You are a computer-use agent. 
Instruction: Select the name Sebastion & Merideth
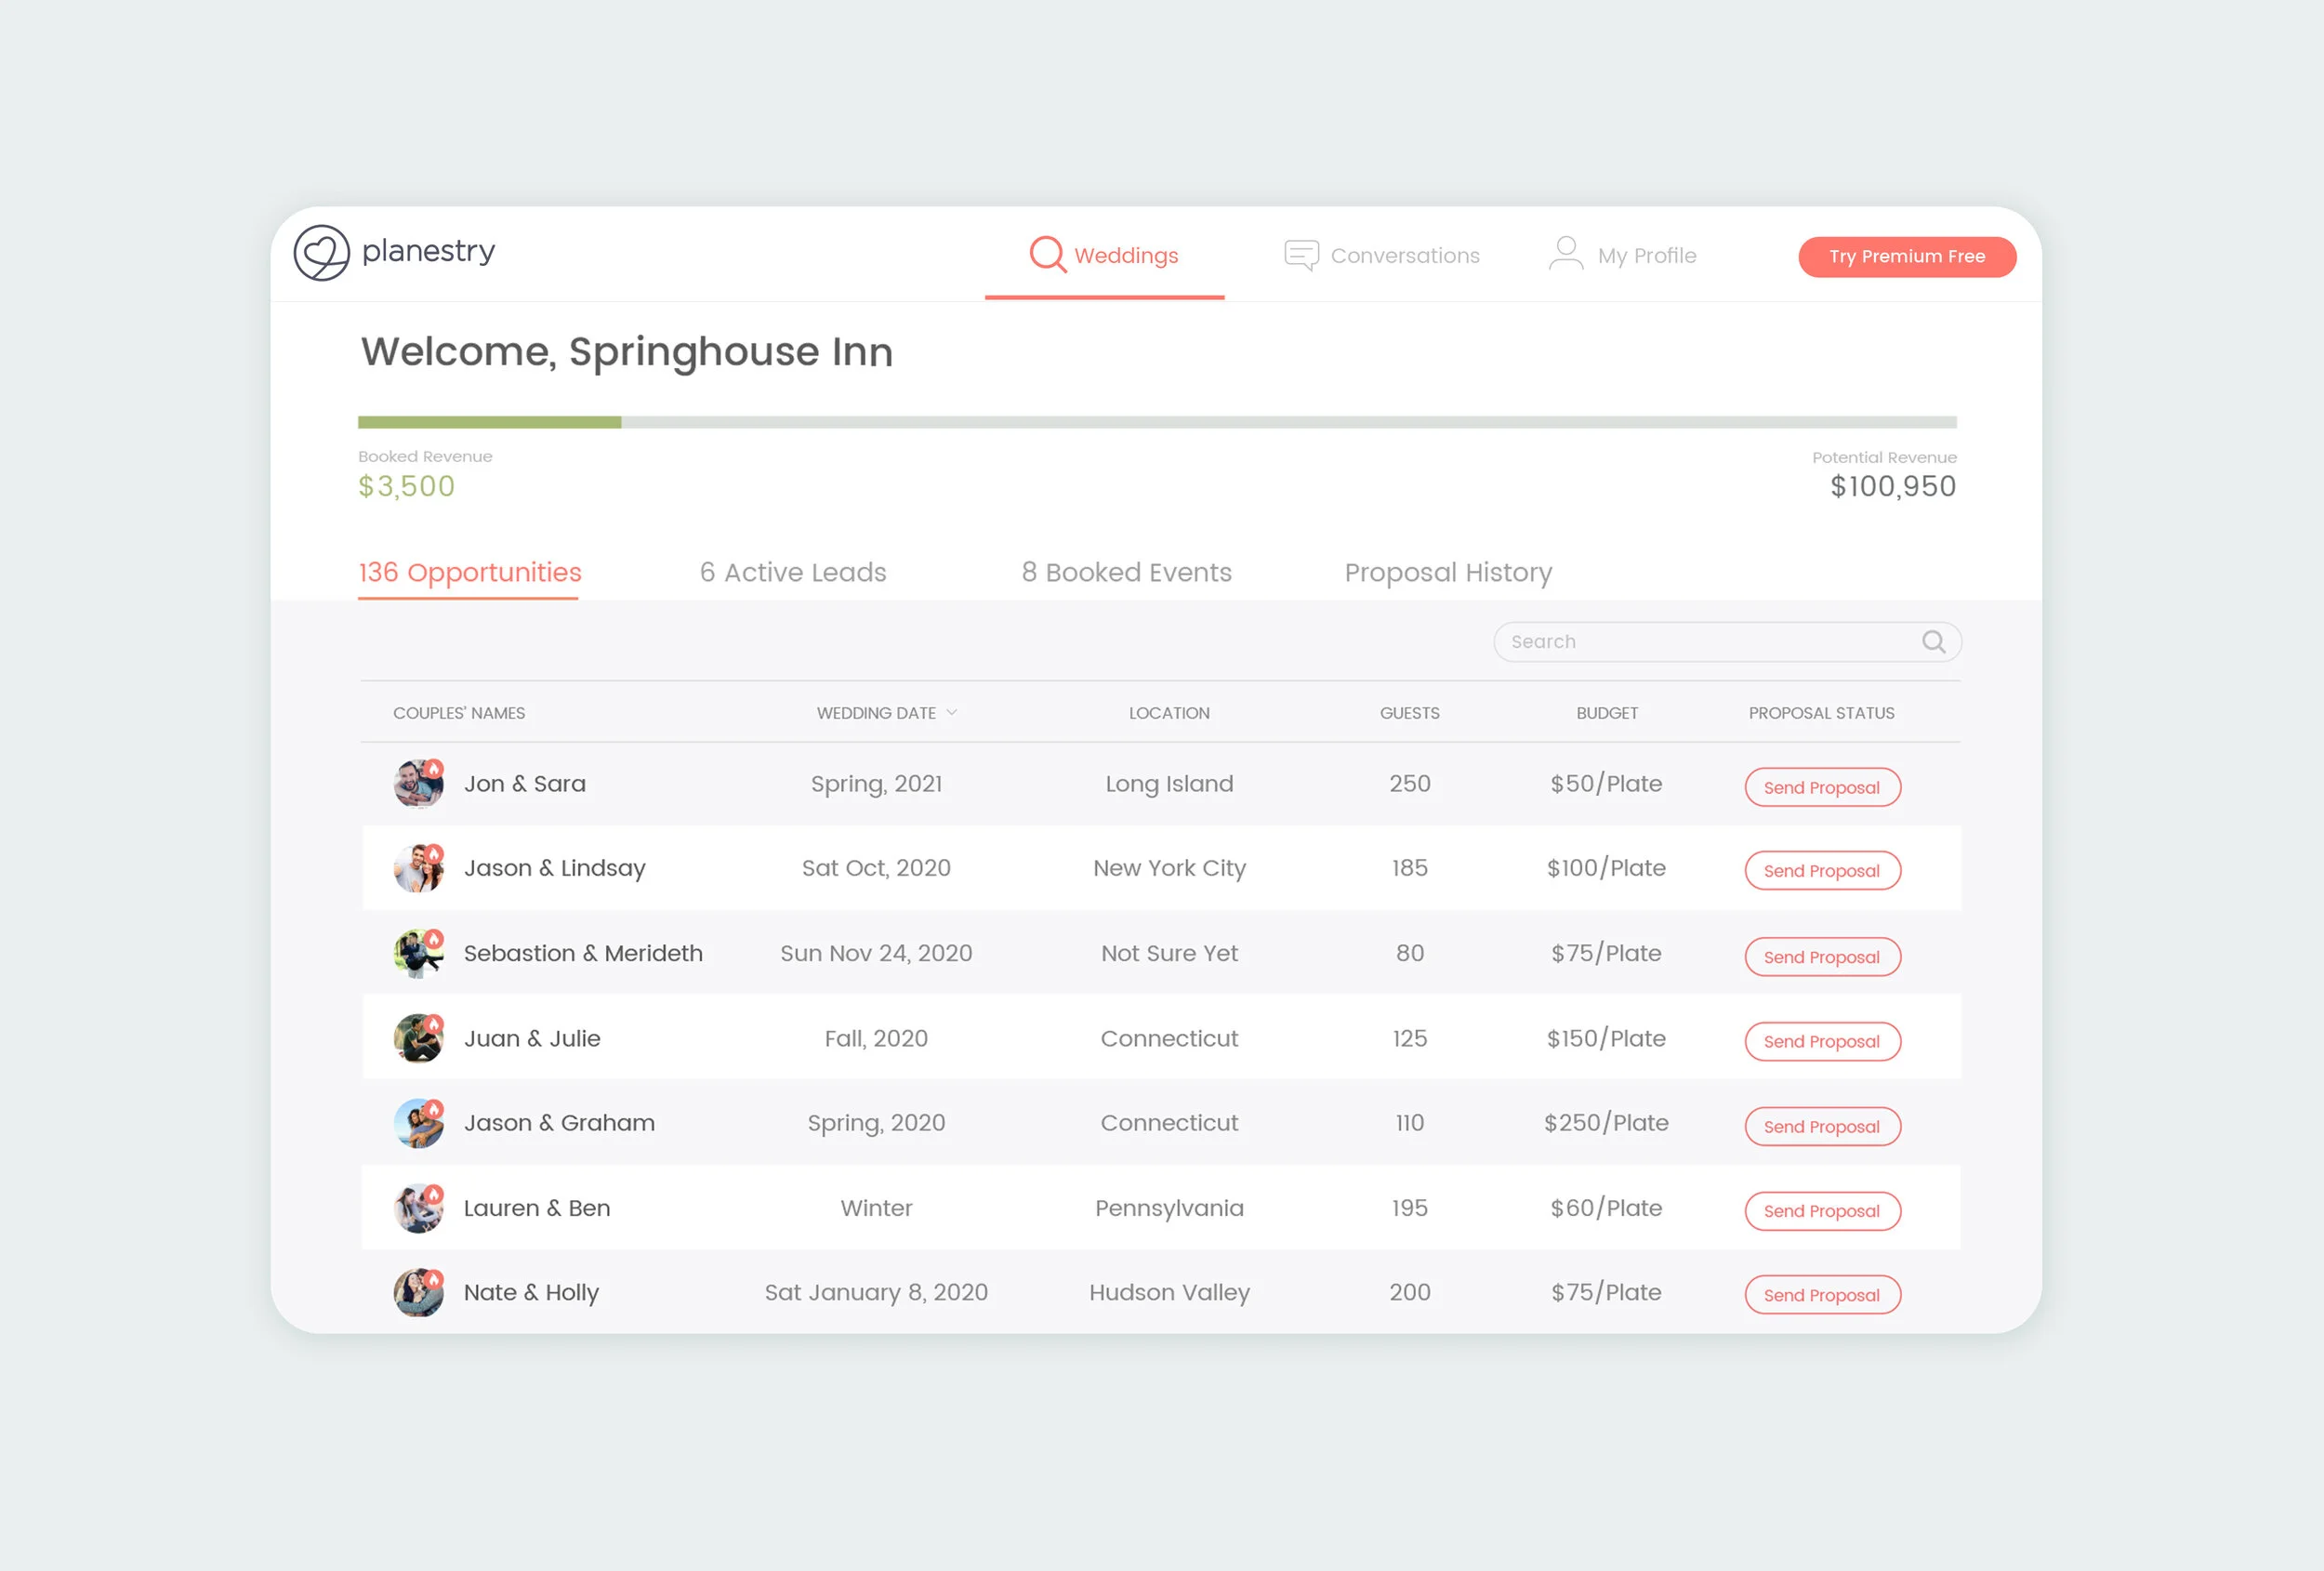tap(583, 953)
